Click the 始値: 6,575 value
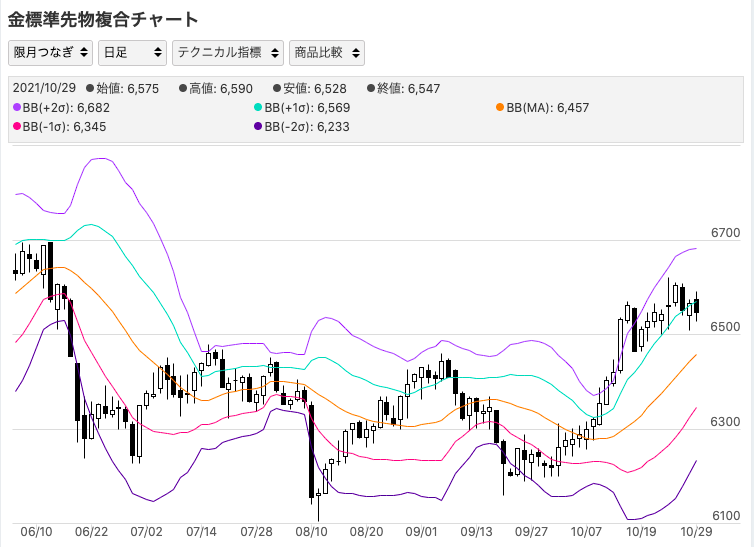754x547 pixels. [x=127, y=88]
